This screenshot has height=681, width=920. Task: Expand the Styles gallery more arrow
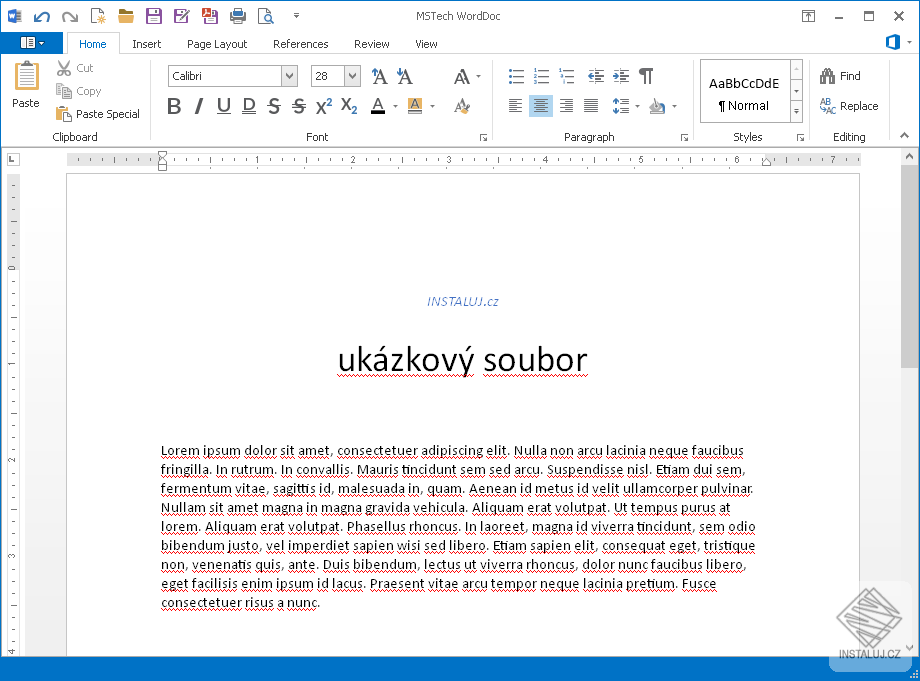coord(796,111)
